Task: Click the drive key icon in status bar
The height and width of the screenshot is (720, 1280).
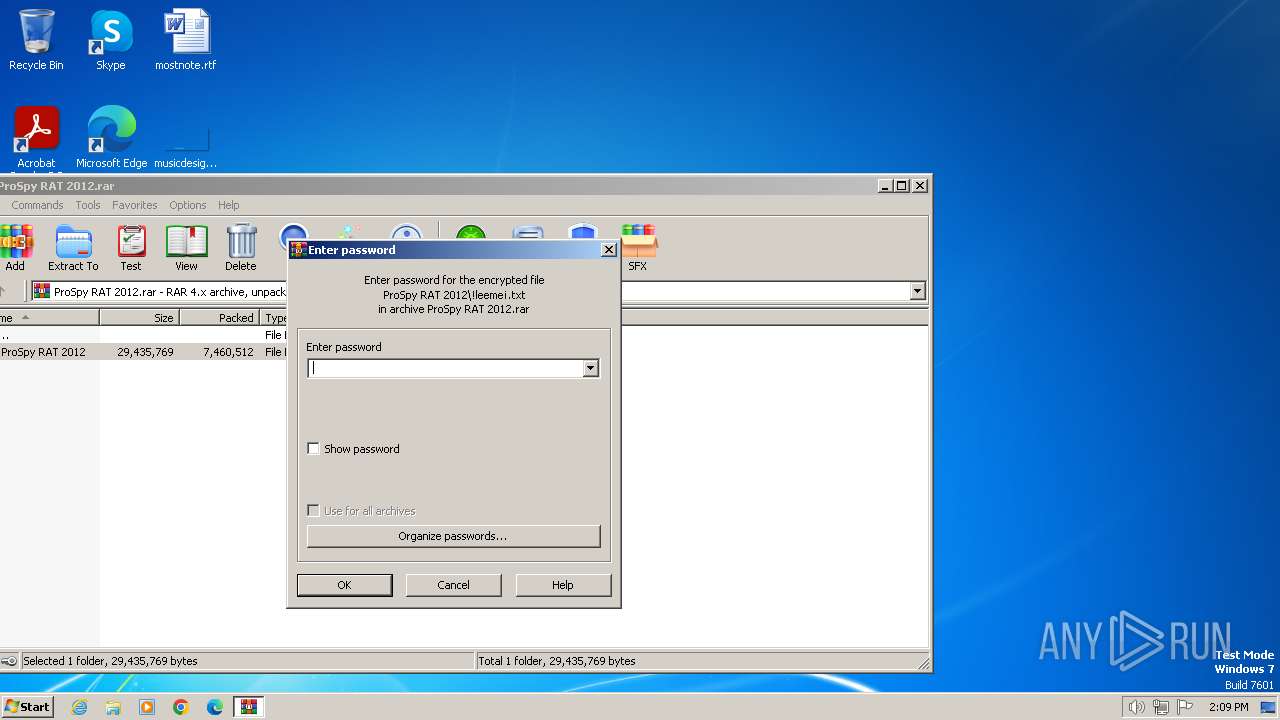Action: coord(9,661)
